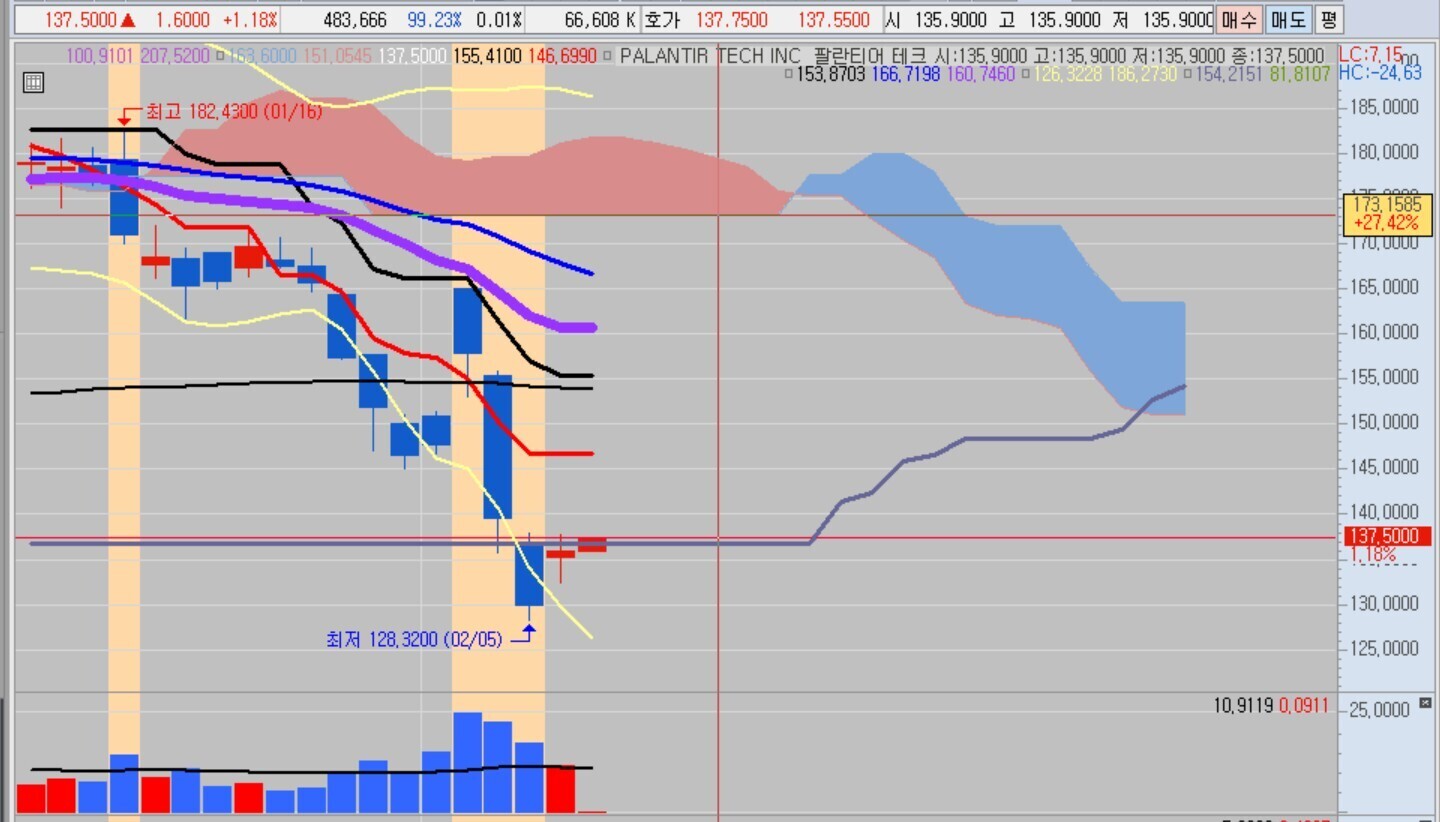Screen dimensions: 1440x822
Task: Click the PALANTIR TECH INC chart title
Action: [710, 56]
